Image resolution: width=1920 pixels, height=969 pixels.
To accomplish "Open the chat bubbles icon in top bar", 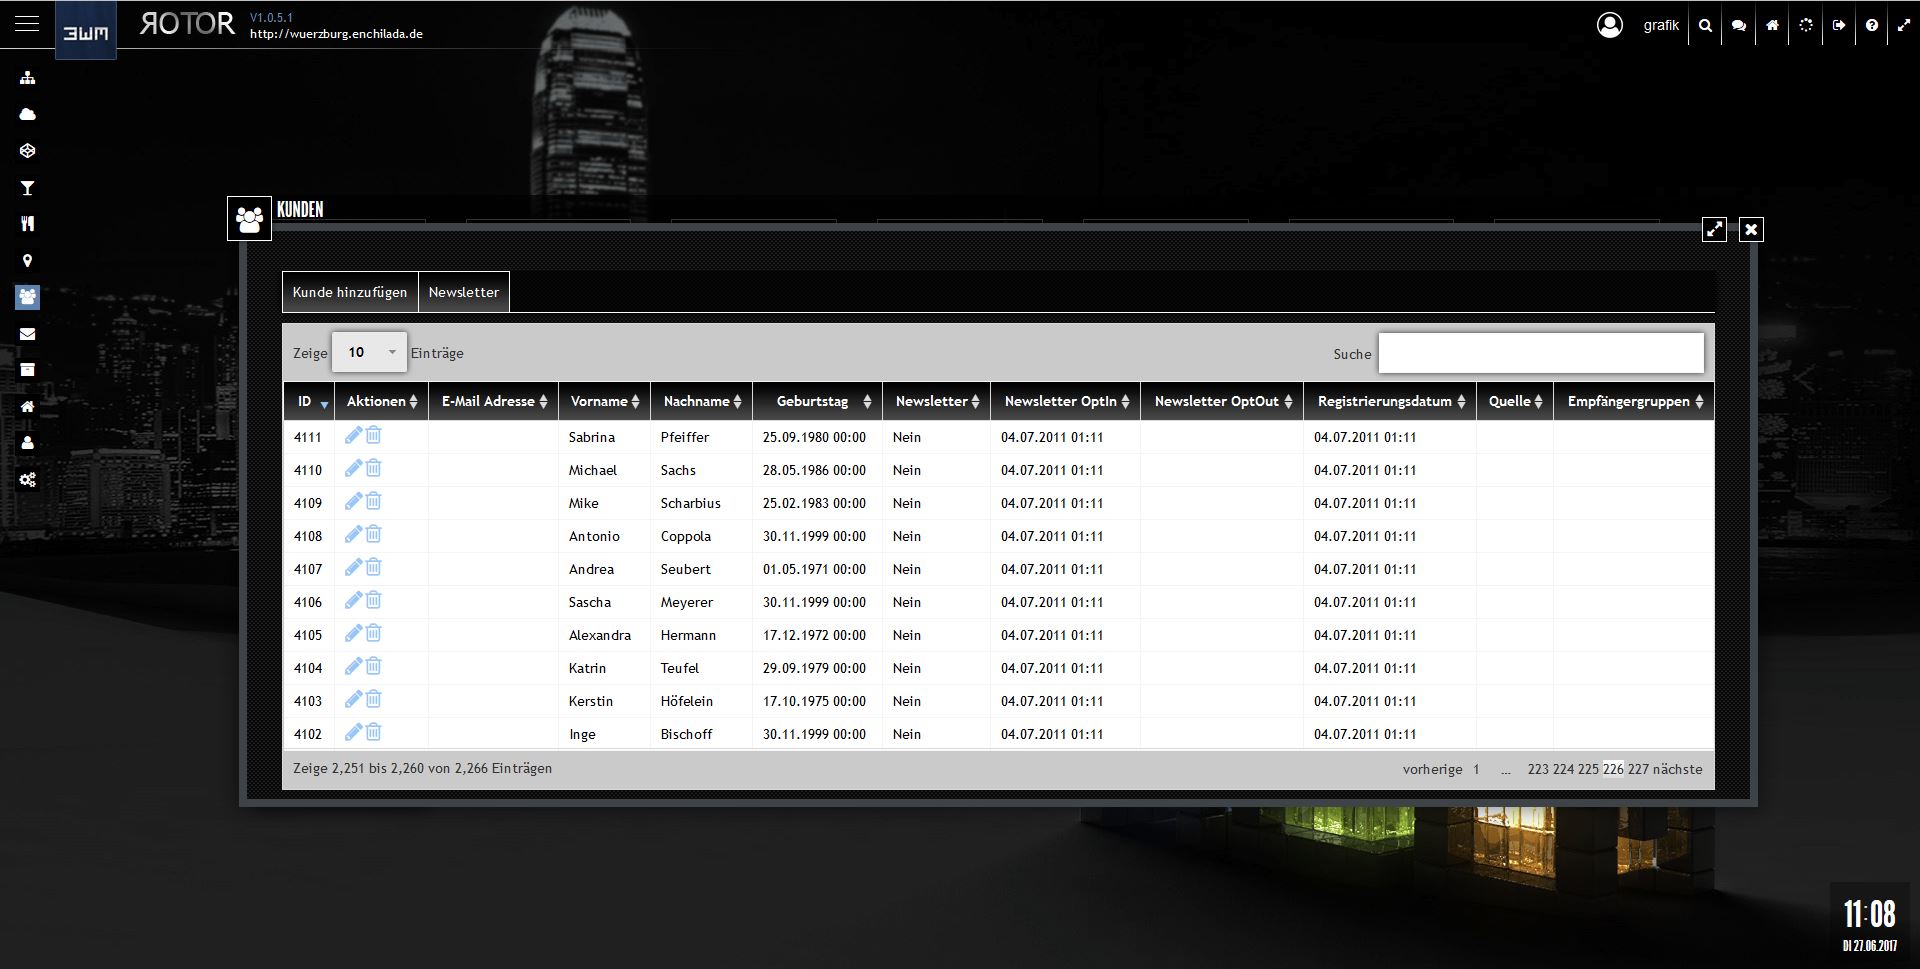I will [1739, 26].
